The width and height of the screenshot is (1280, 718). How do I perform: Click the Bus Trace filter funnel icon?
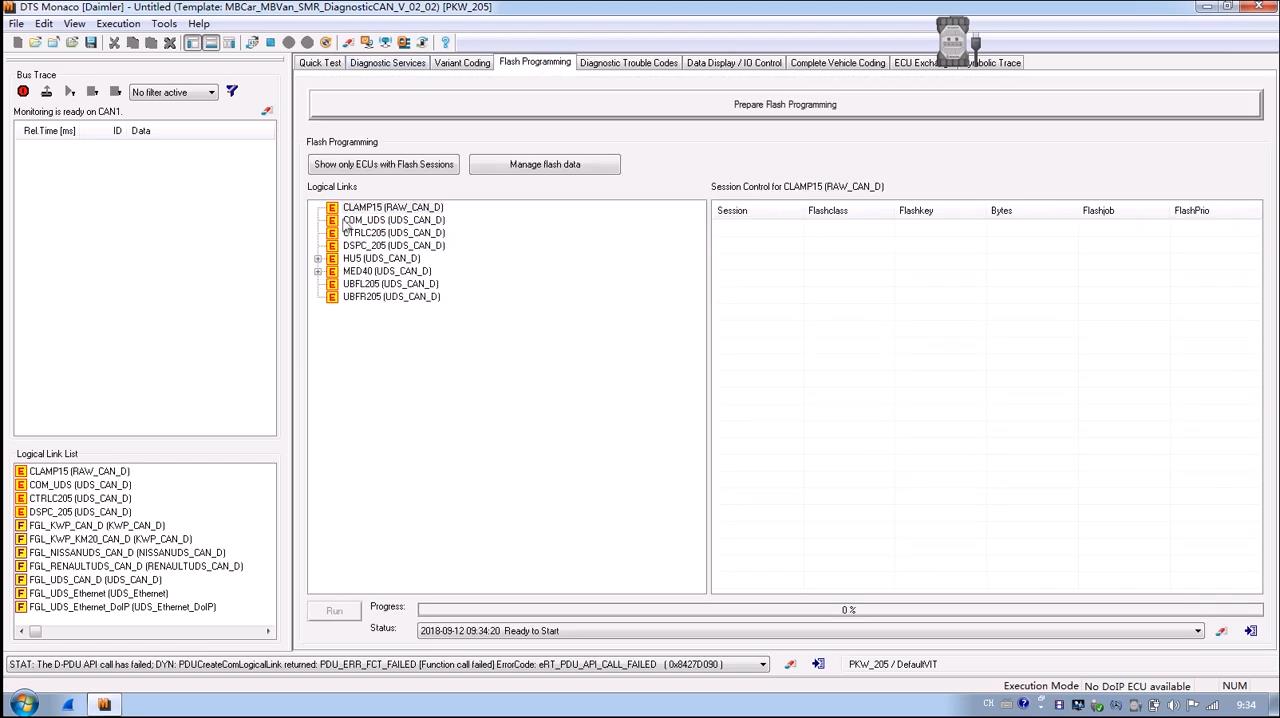pos(232,92)
